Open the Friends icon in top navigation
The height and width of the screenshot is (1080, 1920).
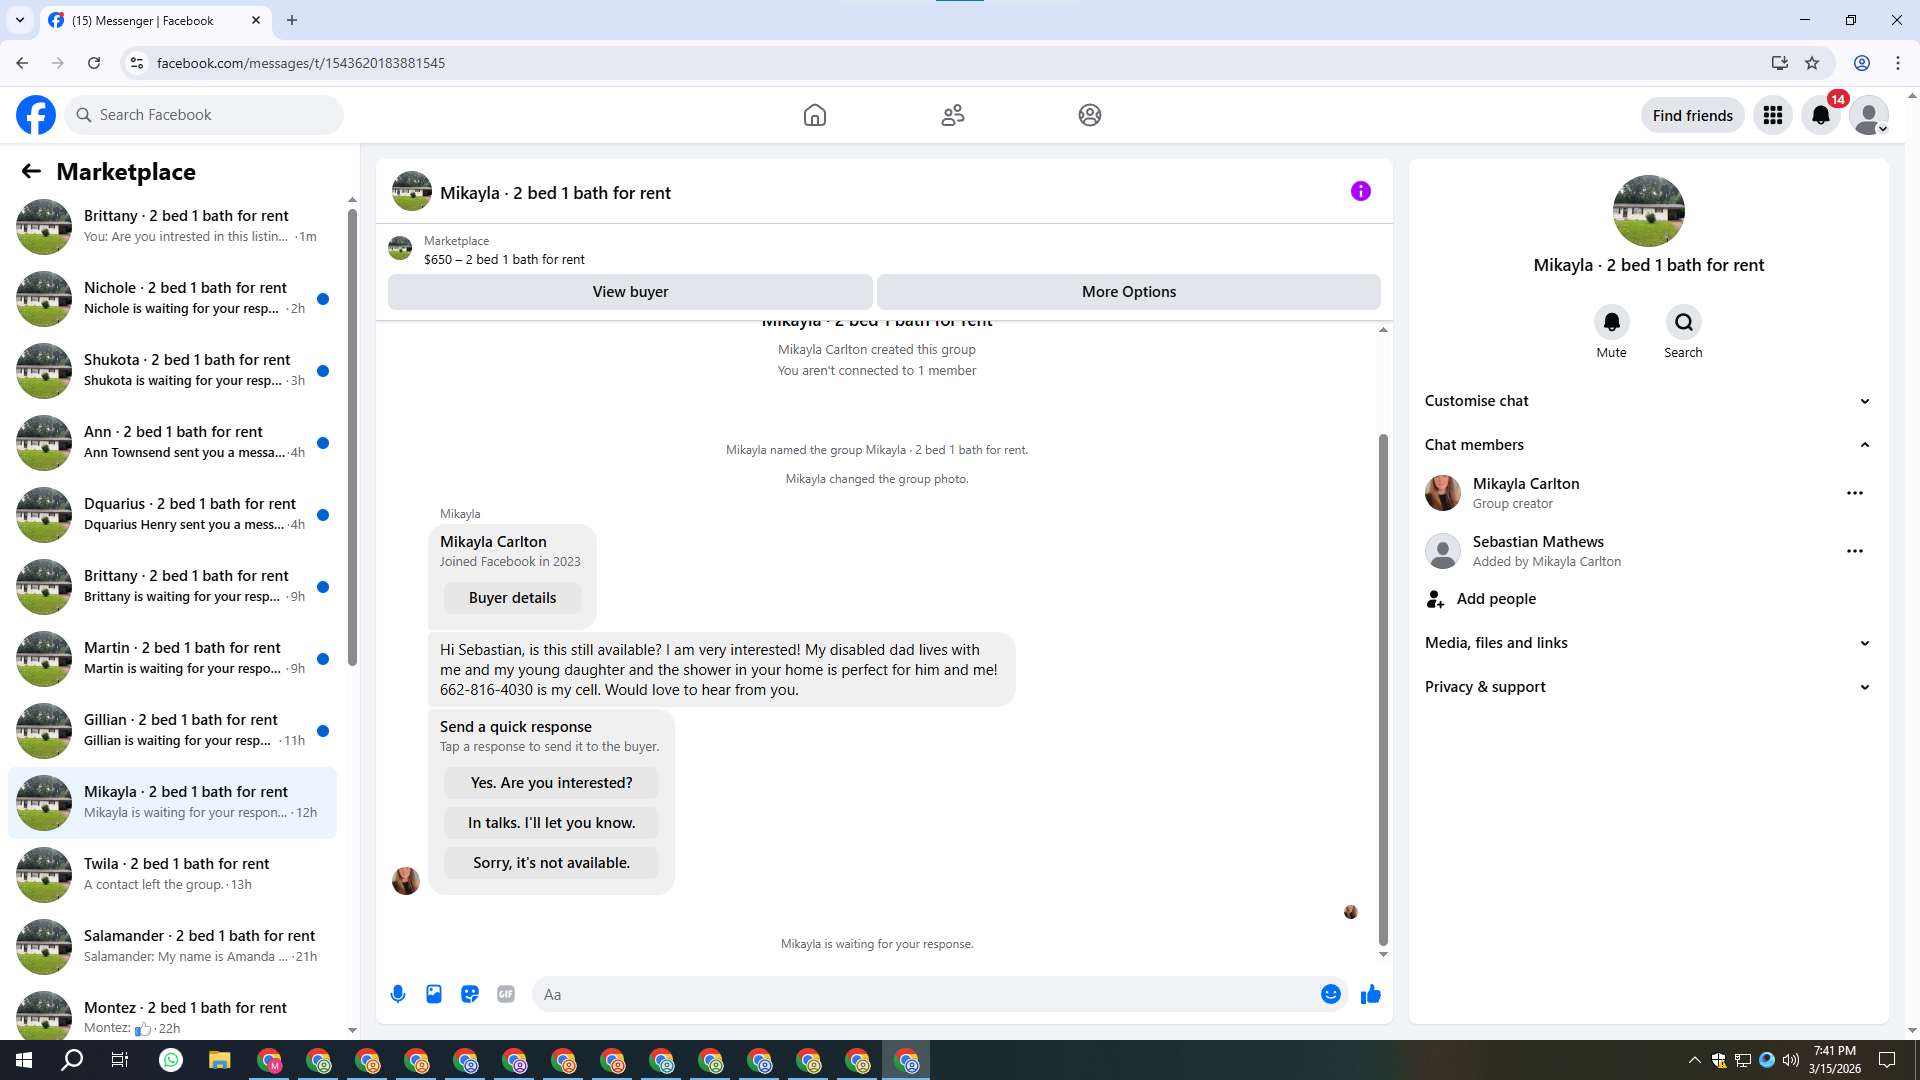point(953,115)
